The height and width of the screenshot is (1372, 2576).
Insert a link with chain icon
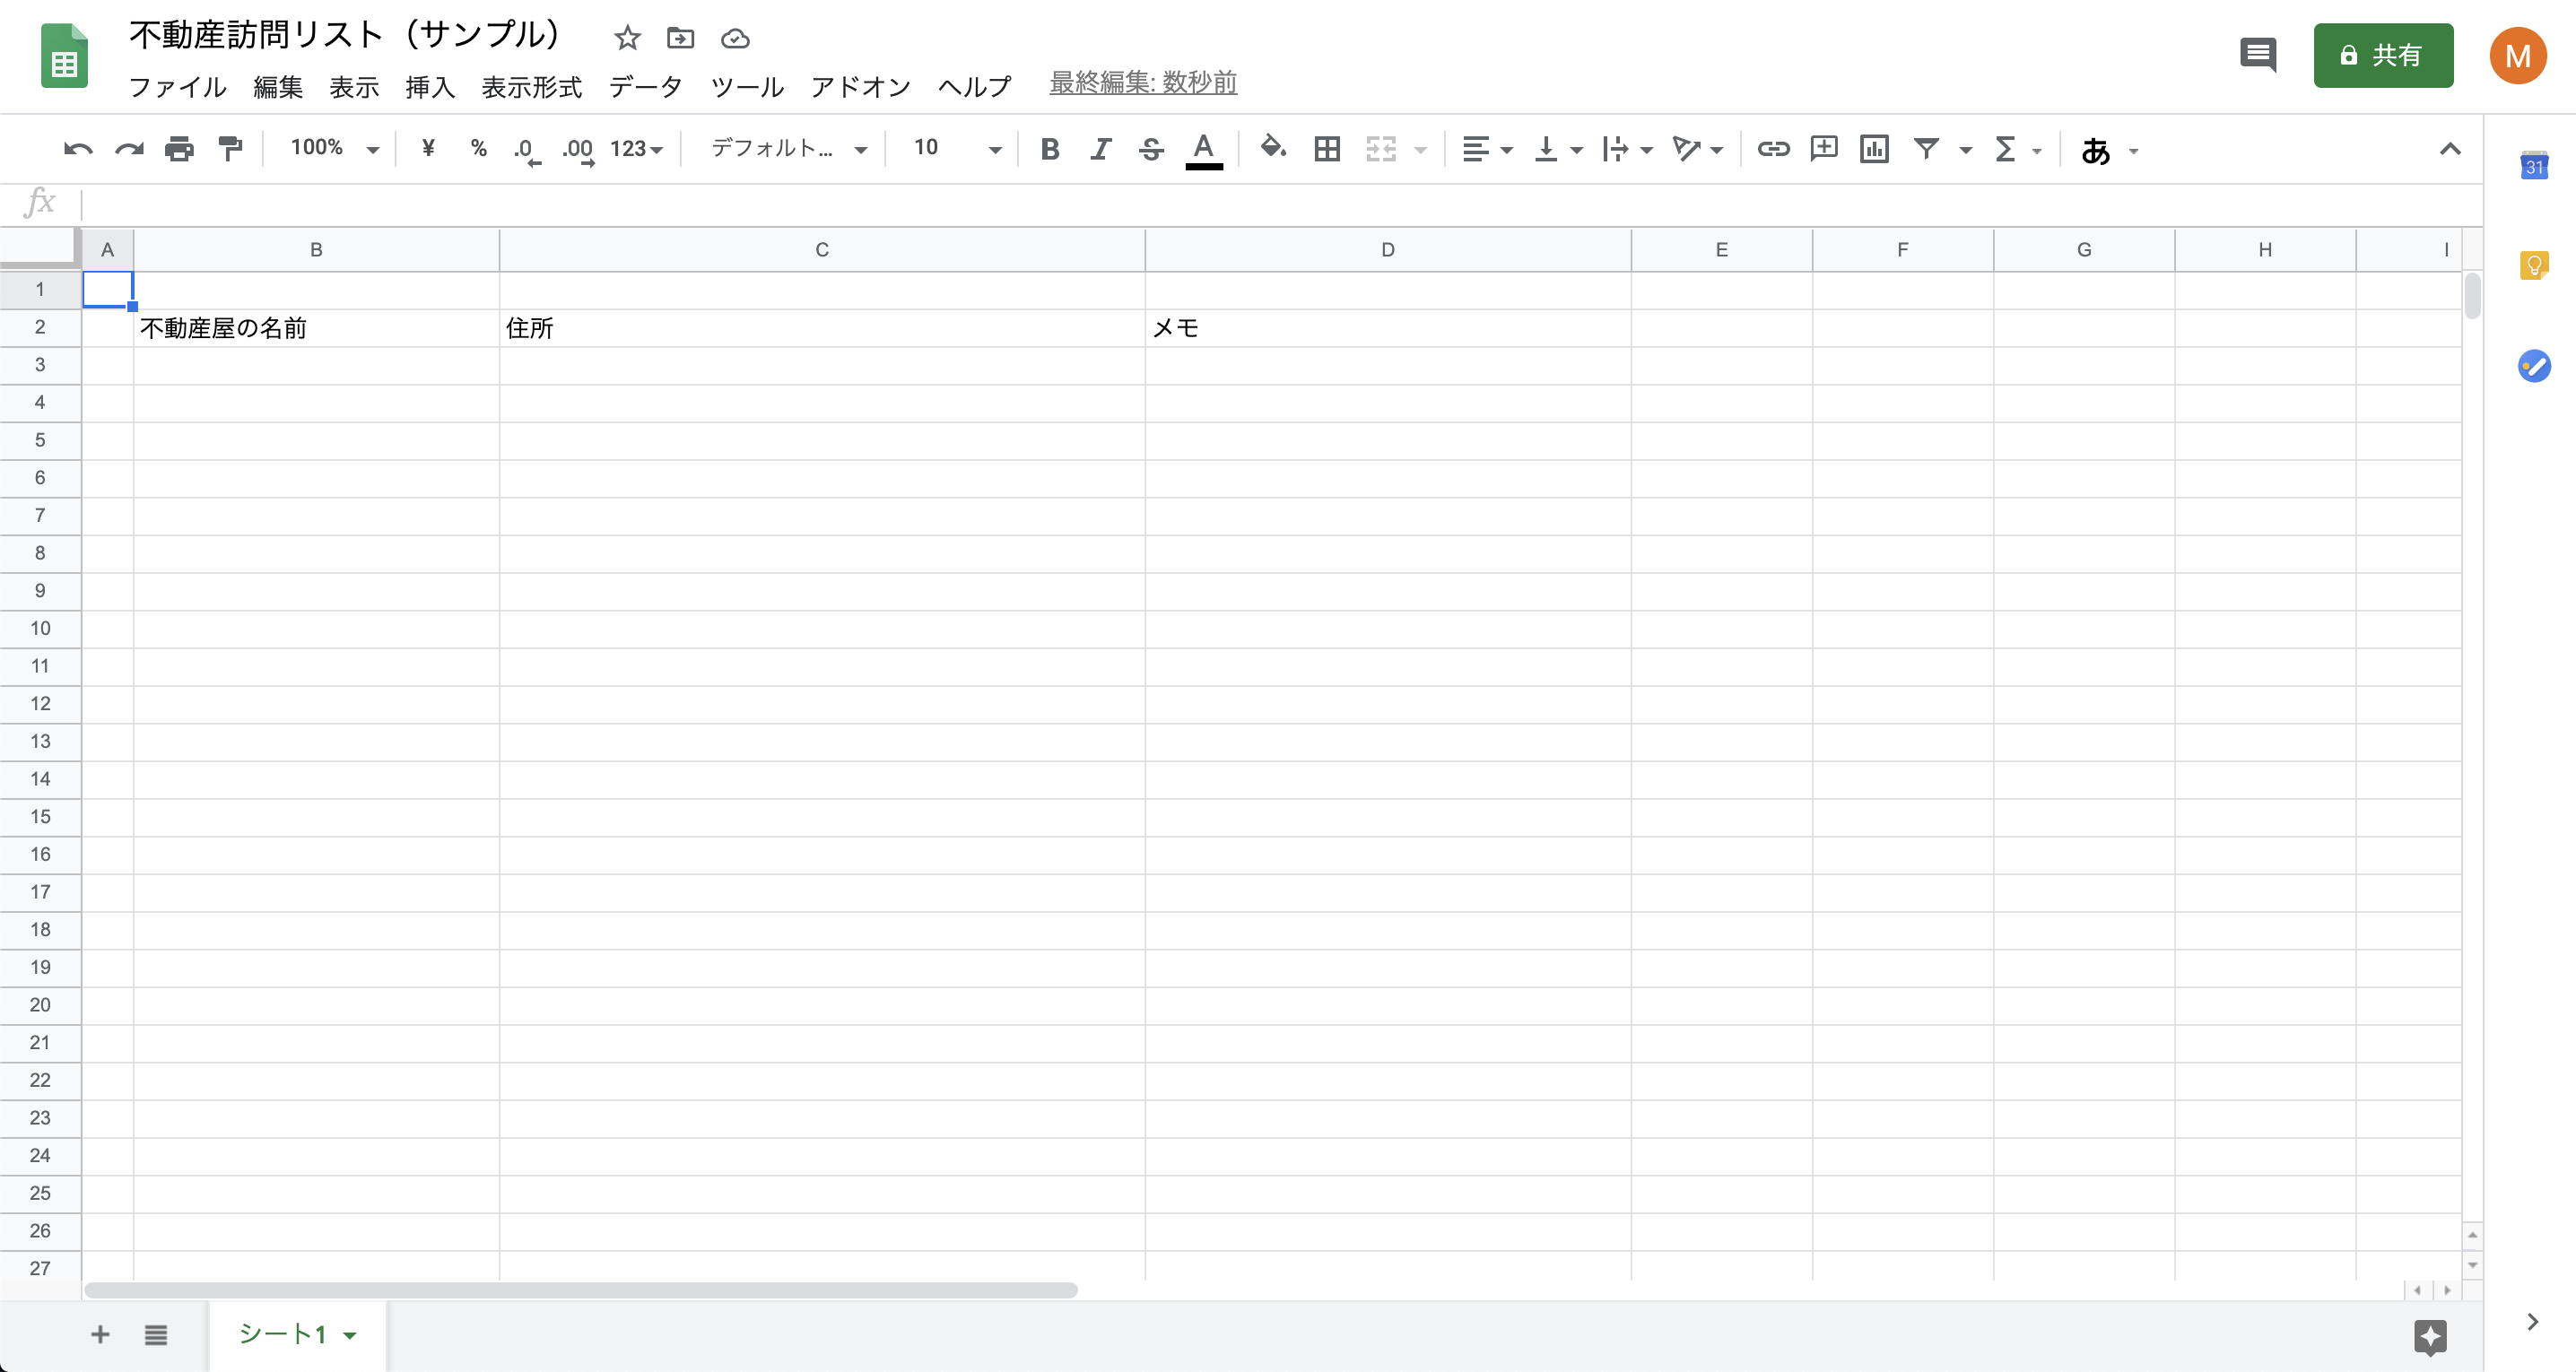(x=1774, y=150)
